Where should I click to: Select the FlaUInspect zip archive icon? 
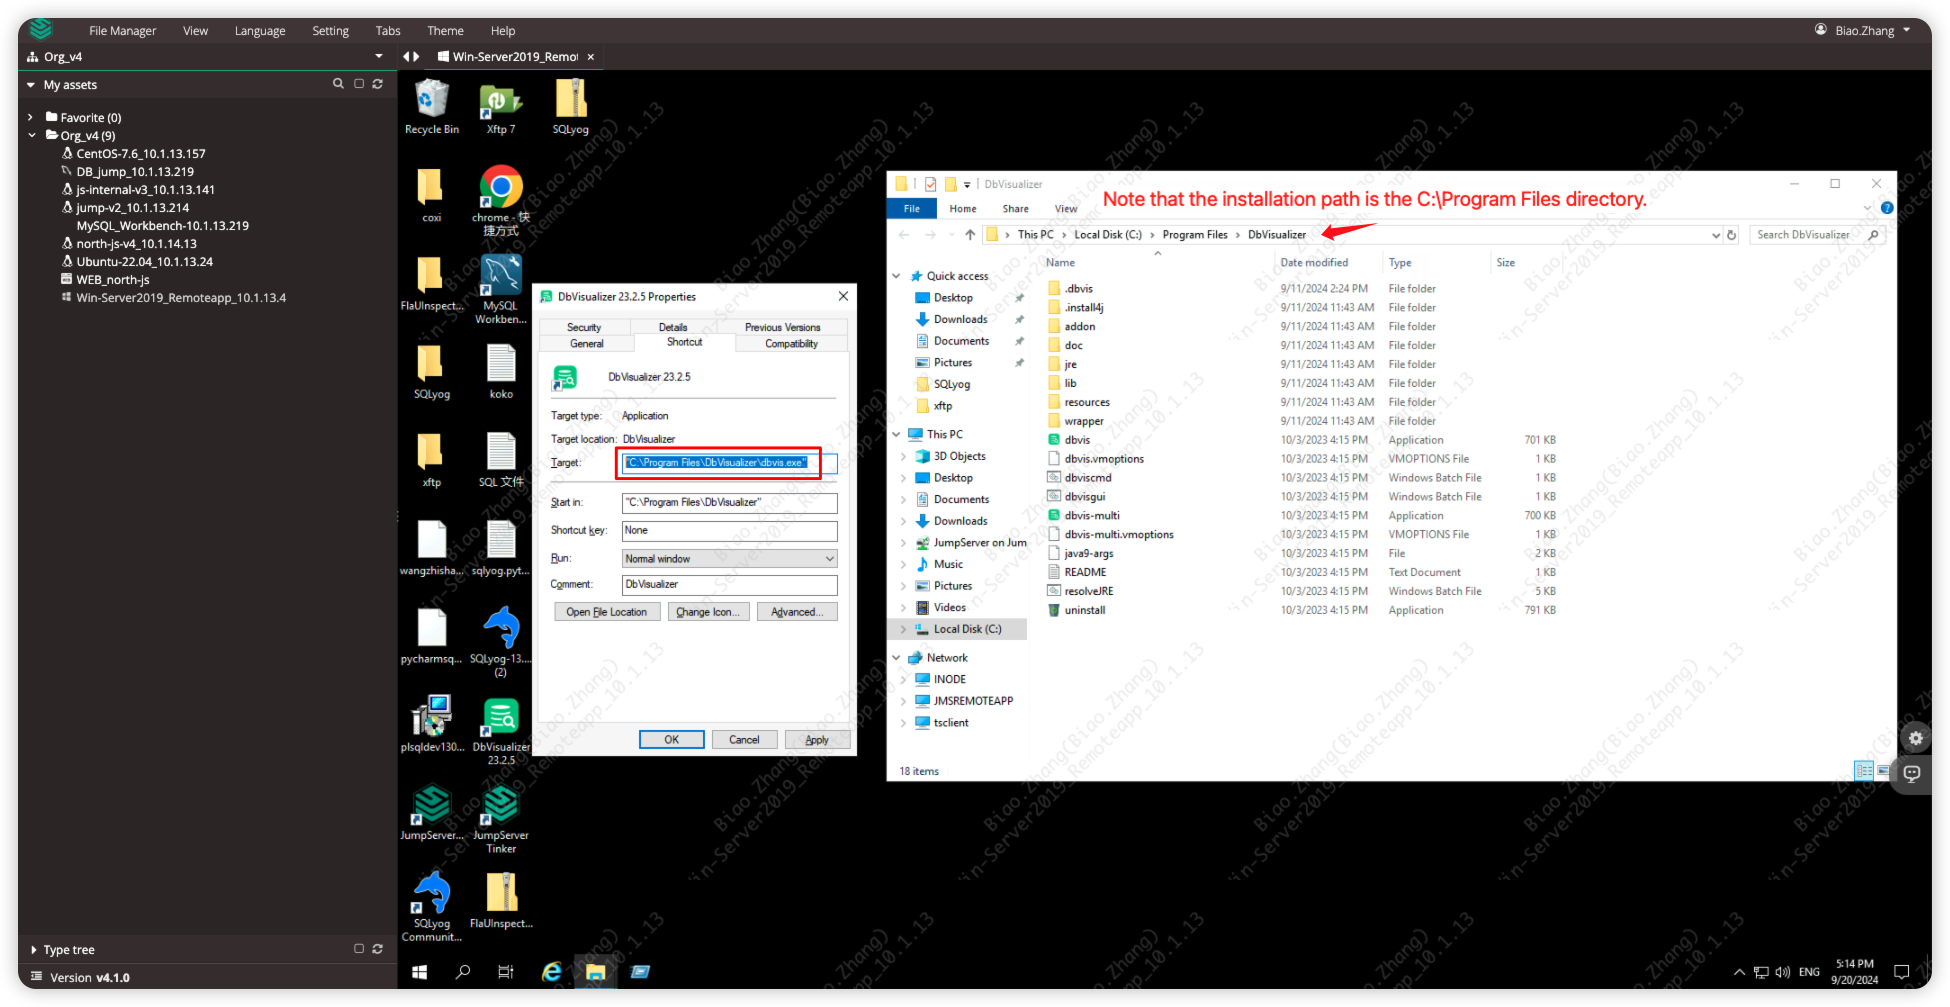(501, 900)
